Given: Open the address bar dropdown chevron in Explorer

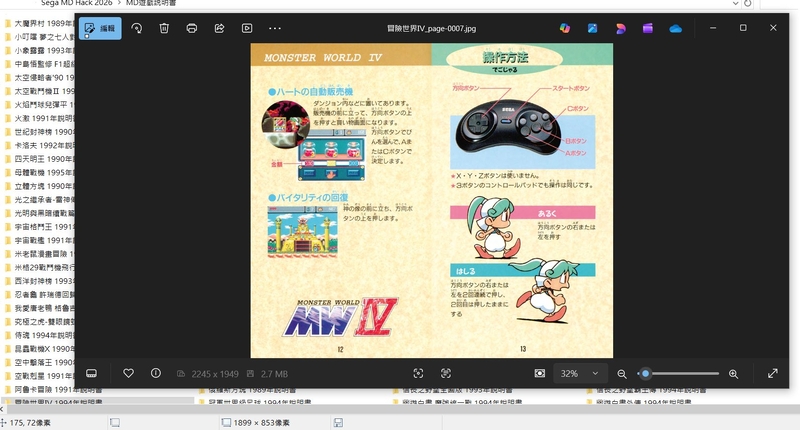Looking at the screenshot, I should [x=735, y=3].
